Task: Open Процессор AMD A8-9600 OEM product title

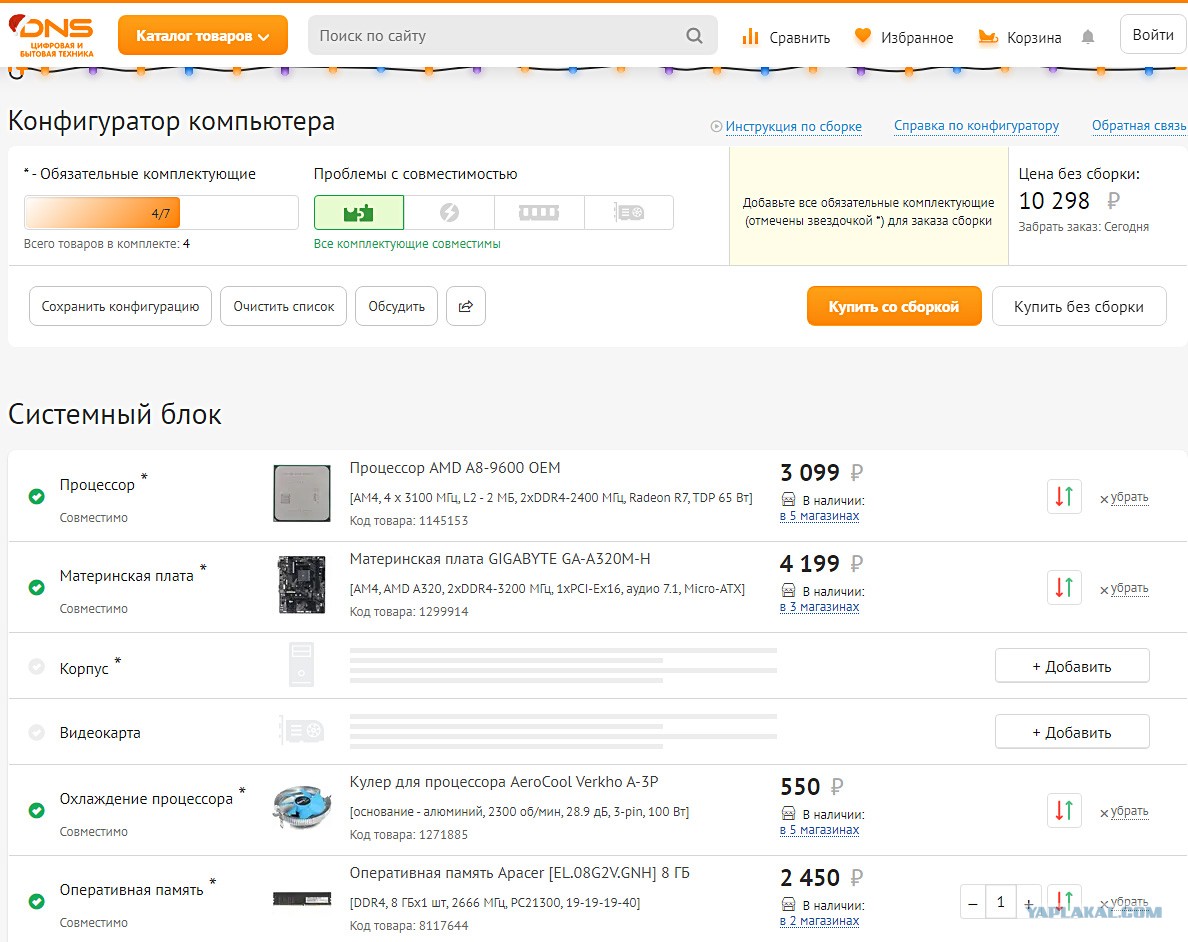Action: pos(455,468)
